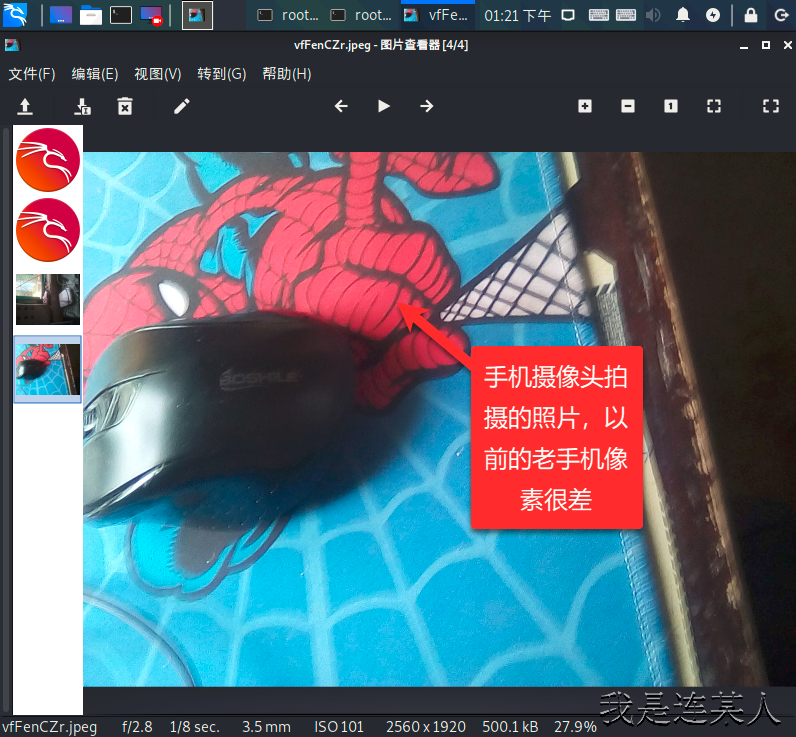Fit image to window with the dashed-frame icon

click(x=714, y=106)
